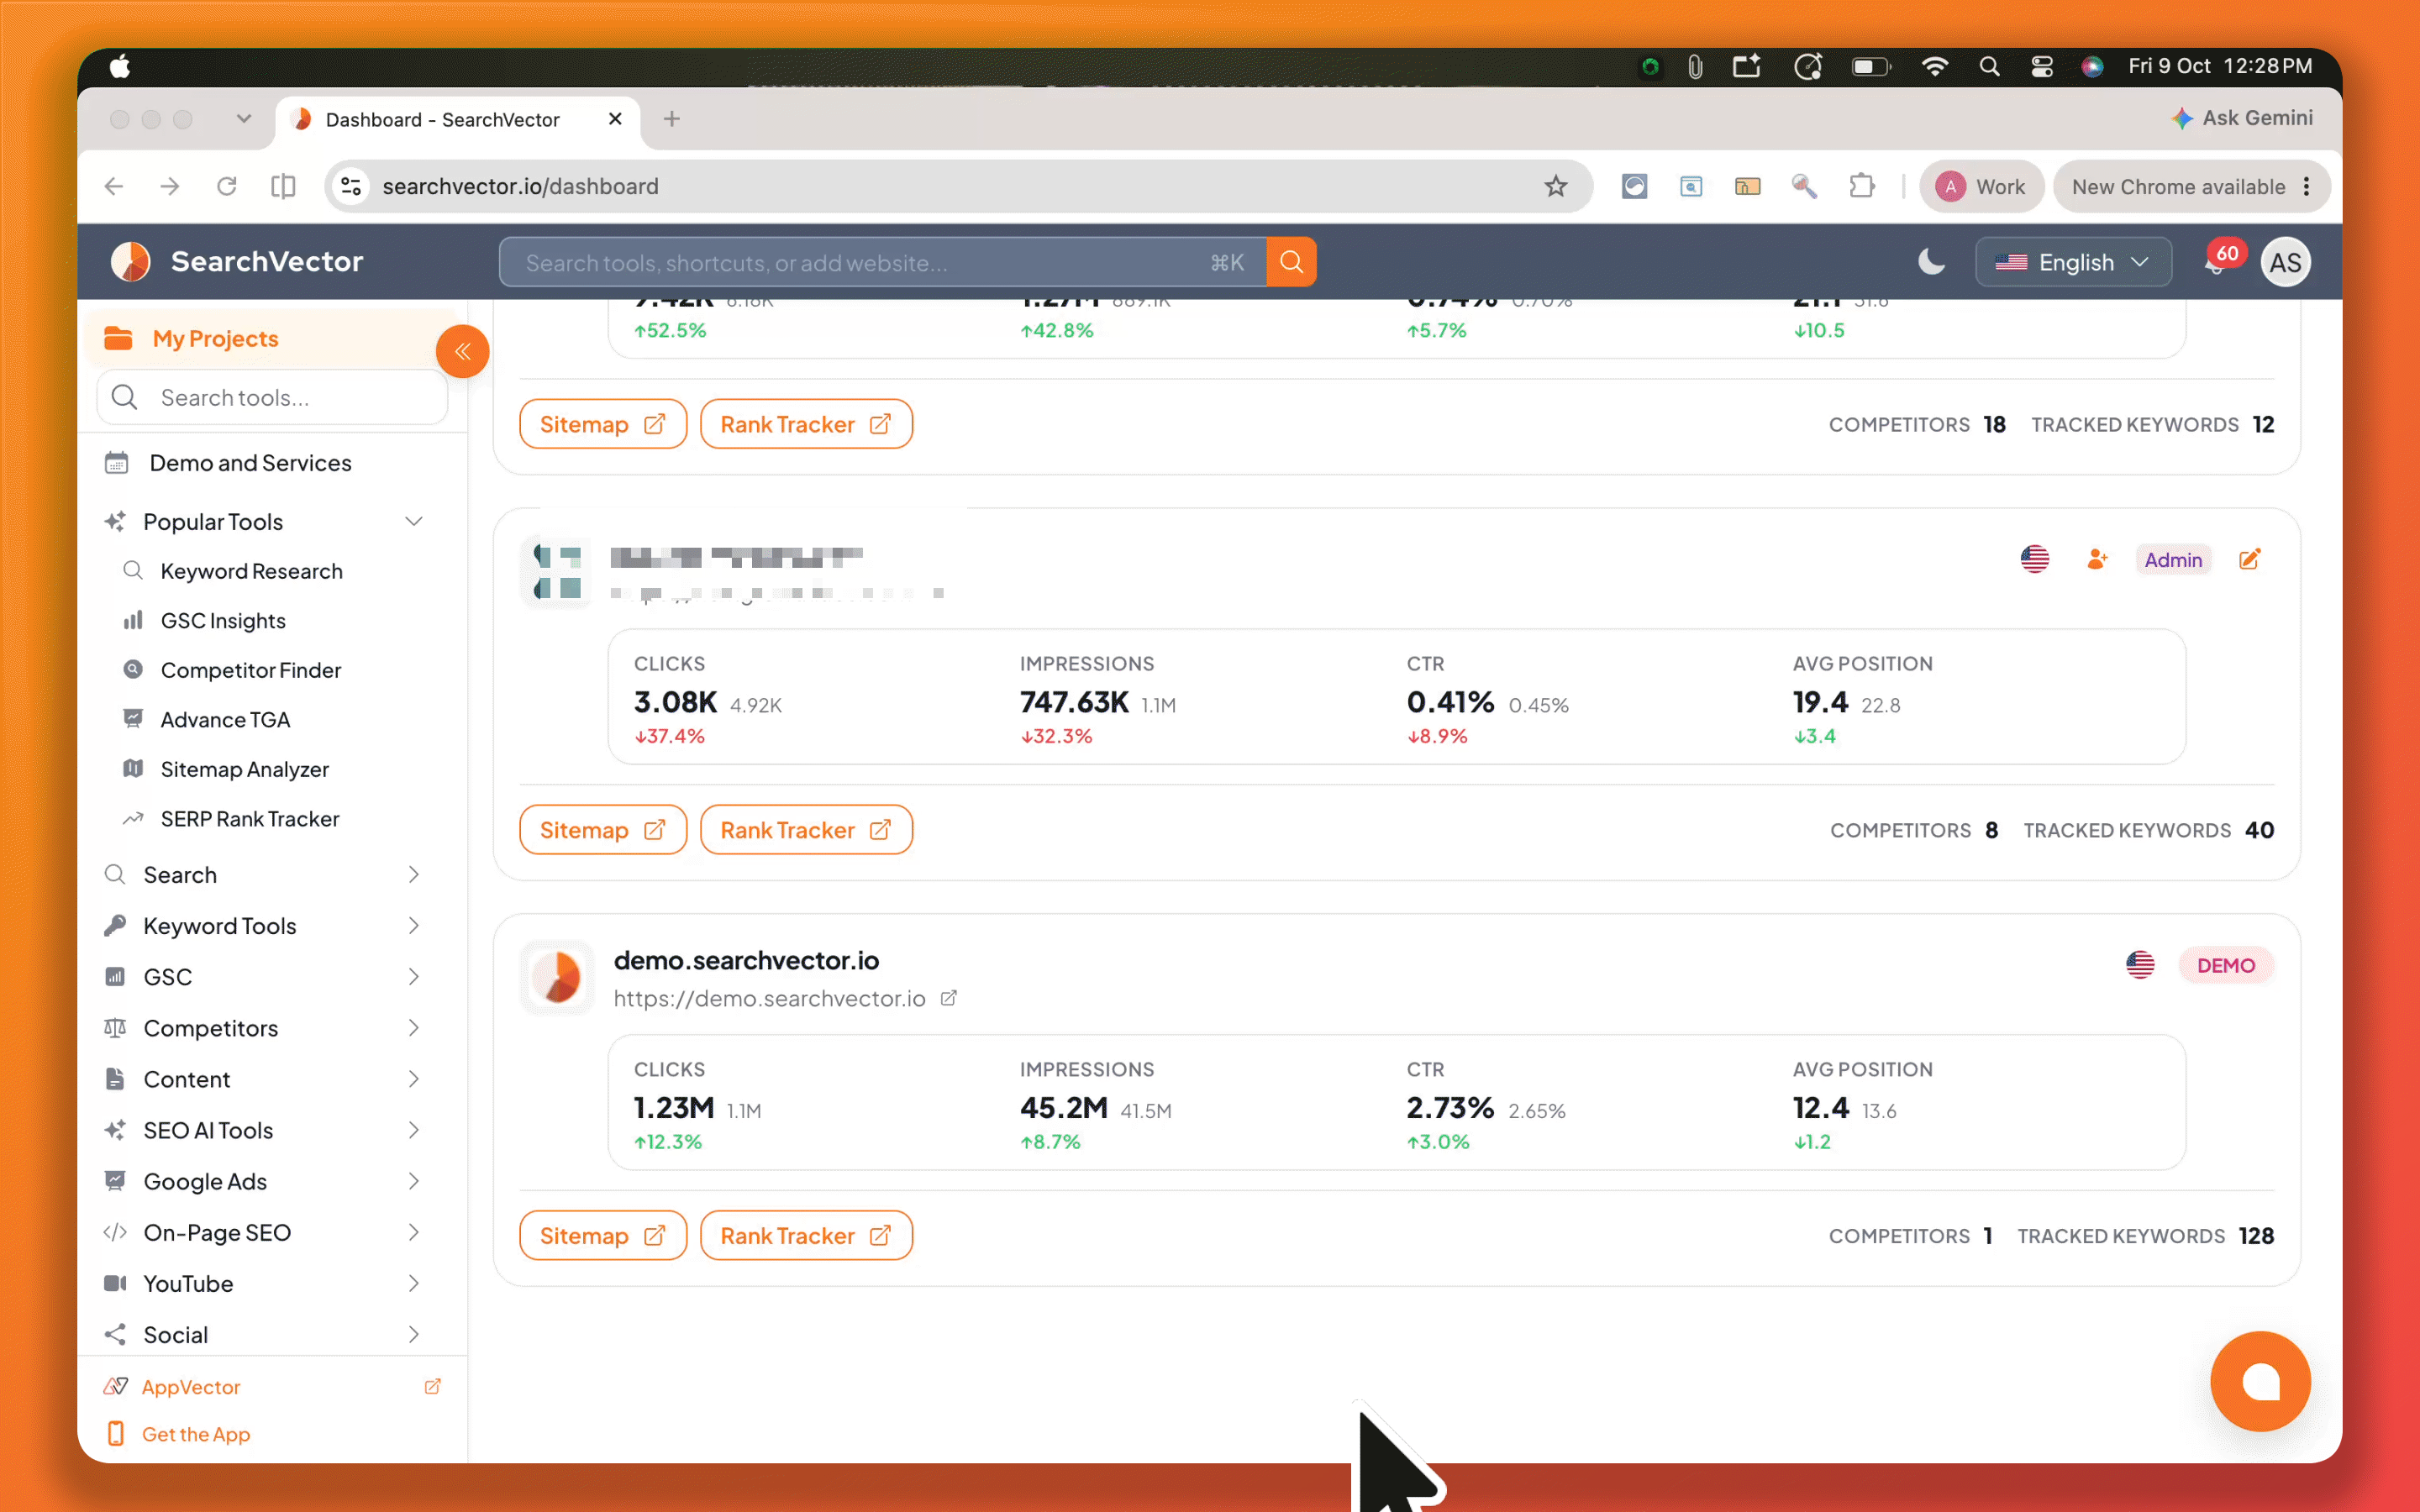2420x1512 pixels.
Task: Open Rank Tracker for demo.searchvector.io project
Action: pos(806,1235)
